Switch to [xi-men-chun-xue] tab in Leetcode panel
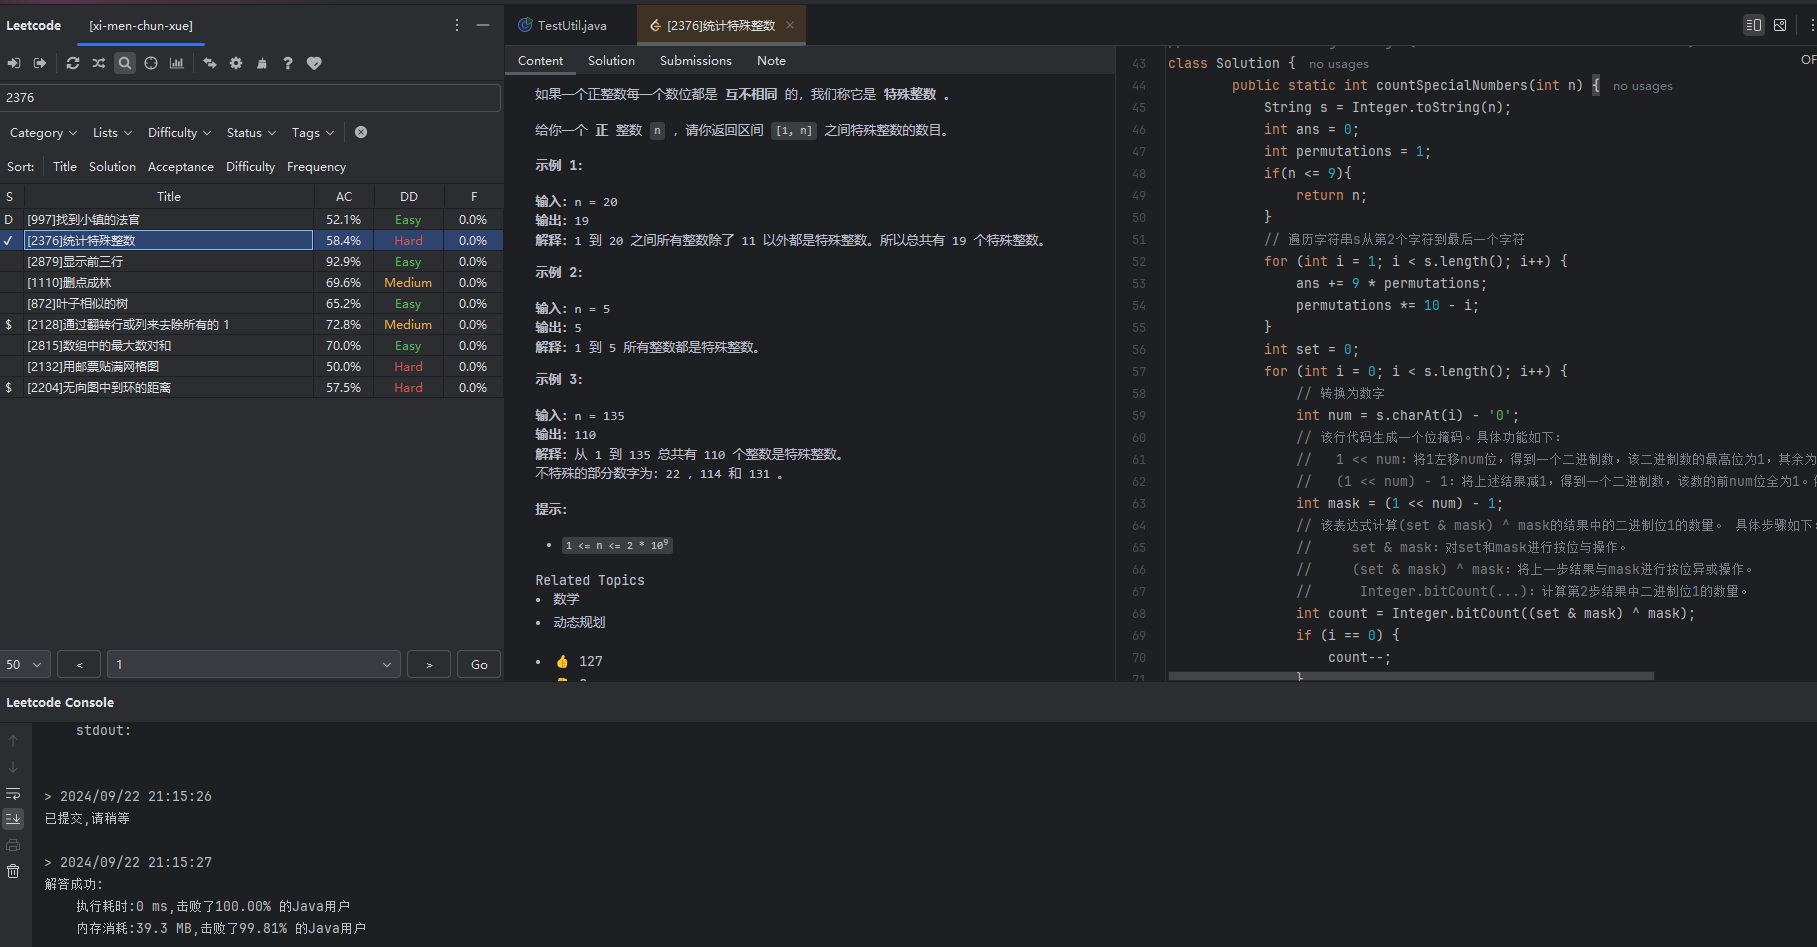The image size is (1817, 947). [141, 25]
